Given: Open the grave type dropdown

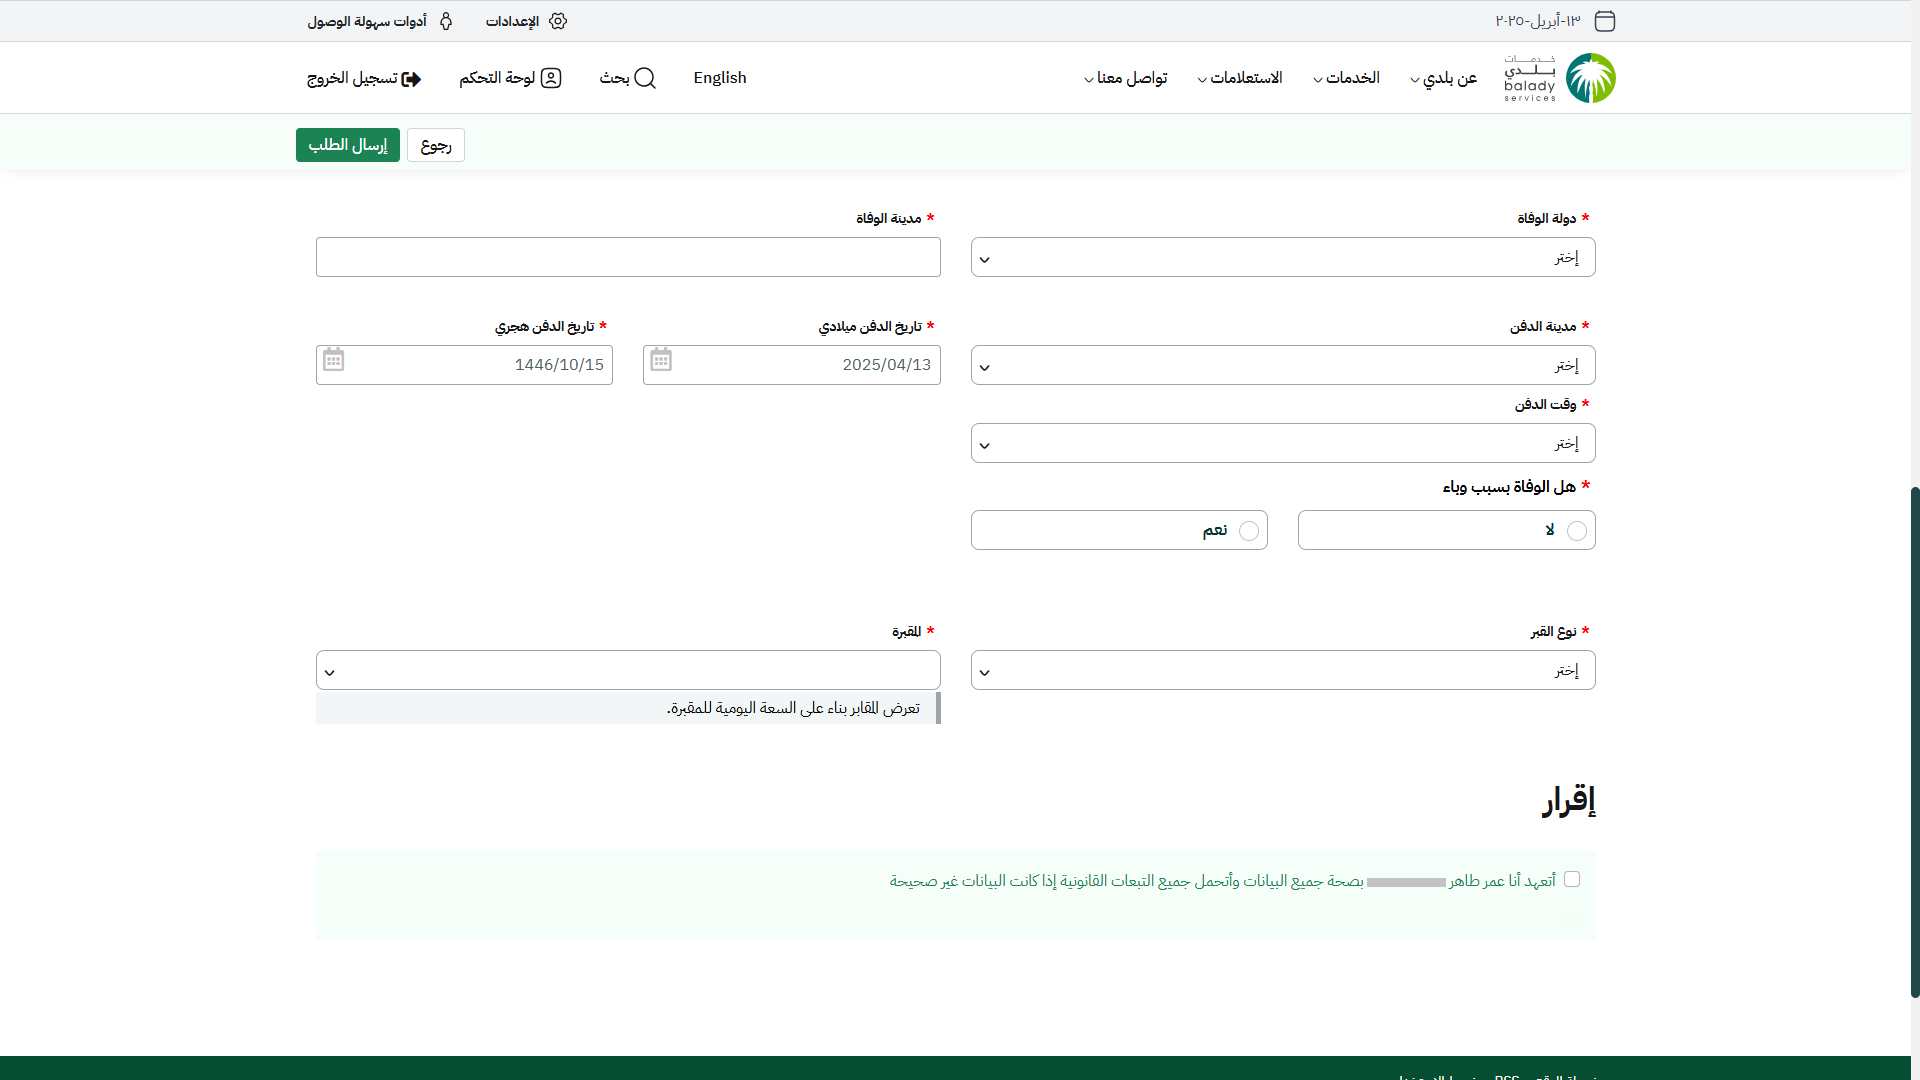Looking at the screenshot, I should click(x=1283, y=671).
